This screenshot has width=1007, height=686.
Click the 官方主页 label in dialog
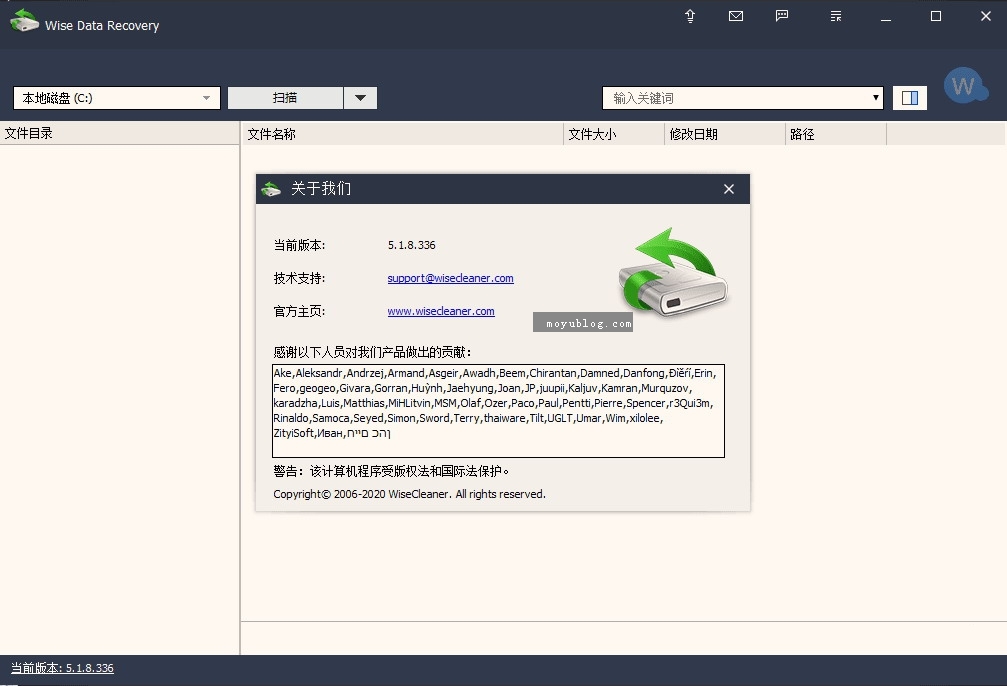pos(299,312)
